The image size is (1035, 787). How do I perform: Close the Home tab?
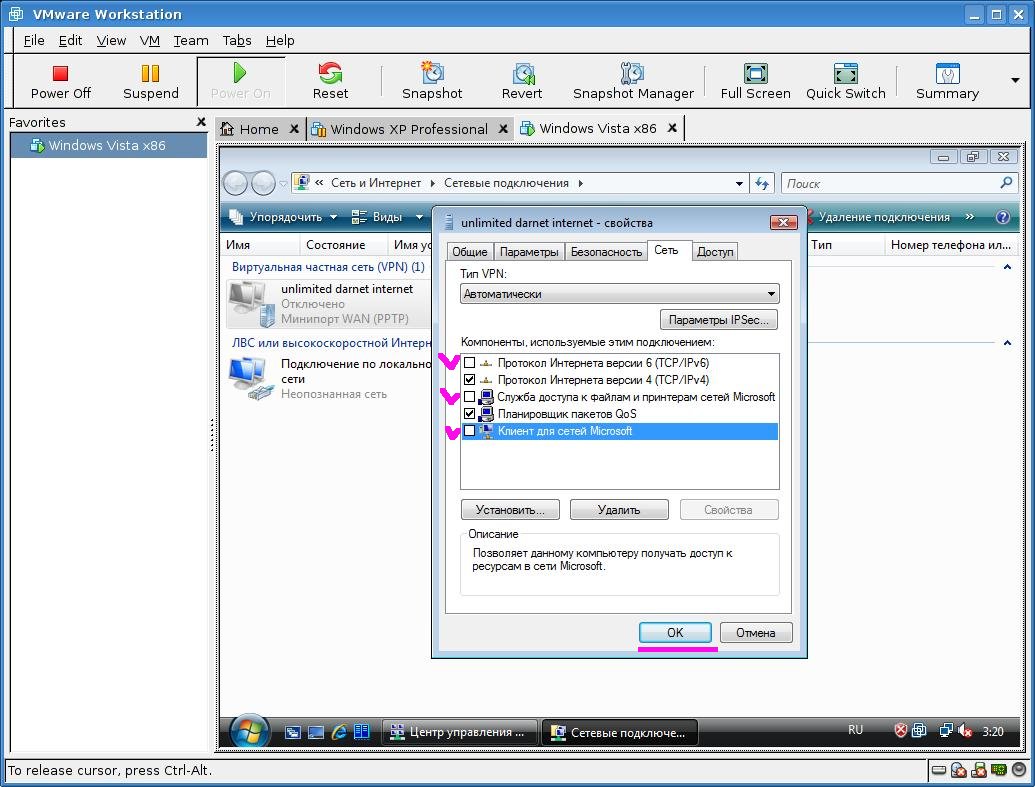(x=294, y=129)
